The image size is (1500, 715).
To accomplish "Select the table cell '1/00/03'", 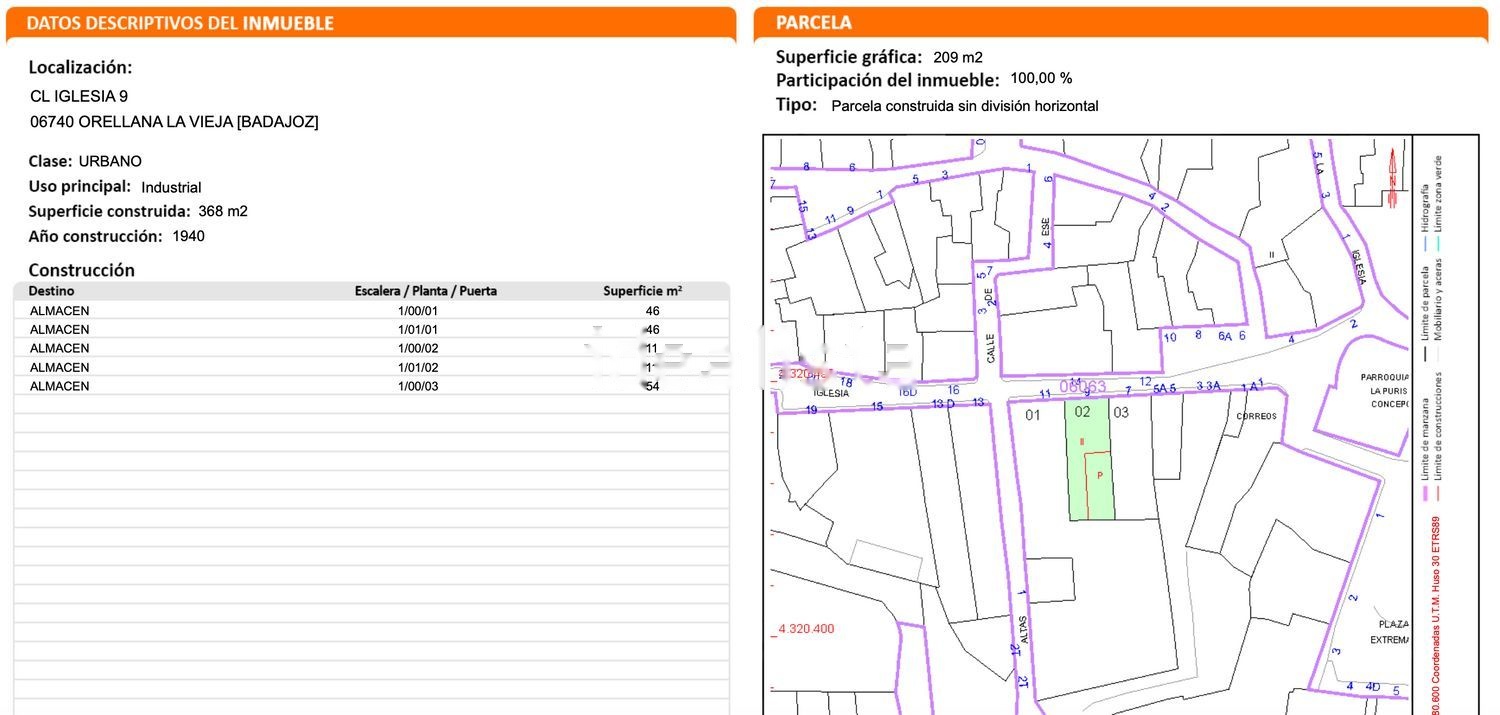I will pos(418,386).
